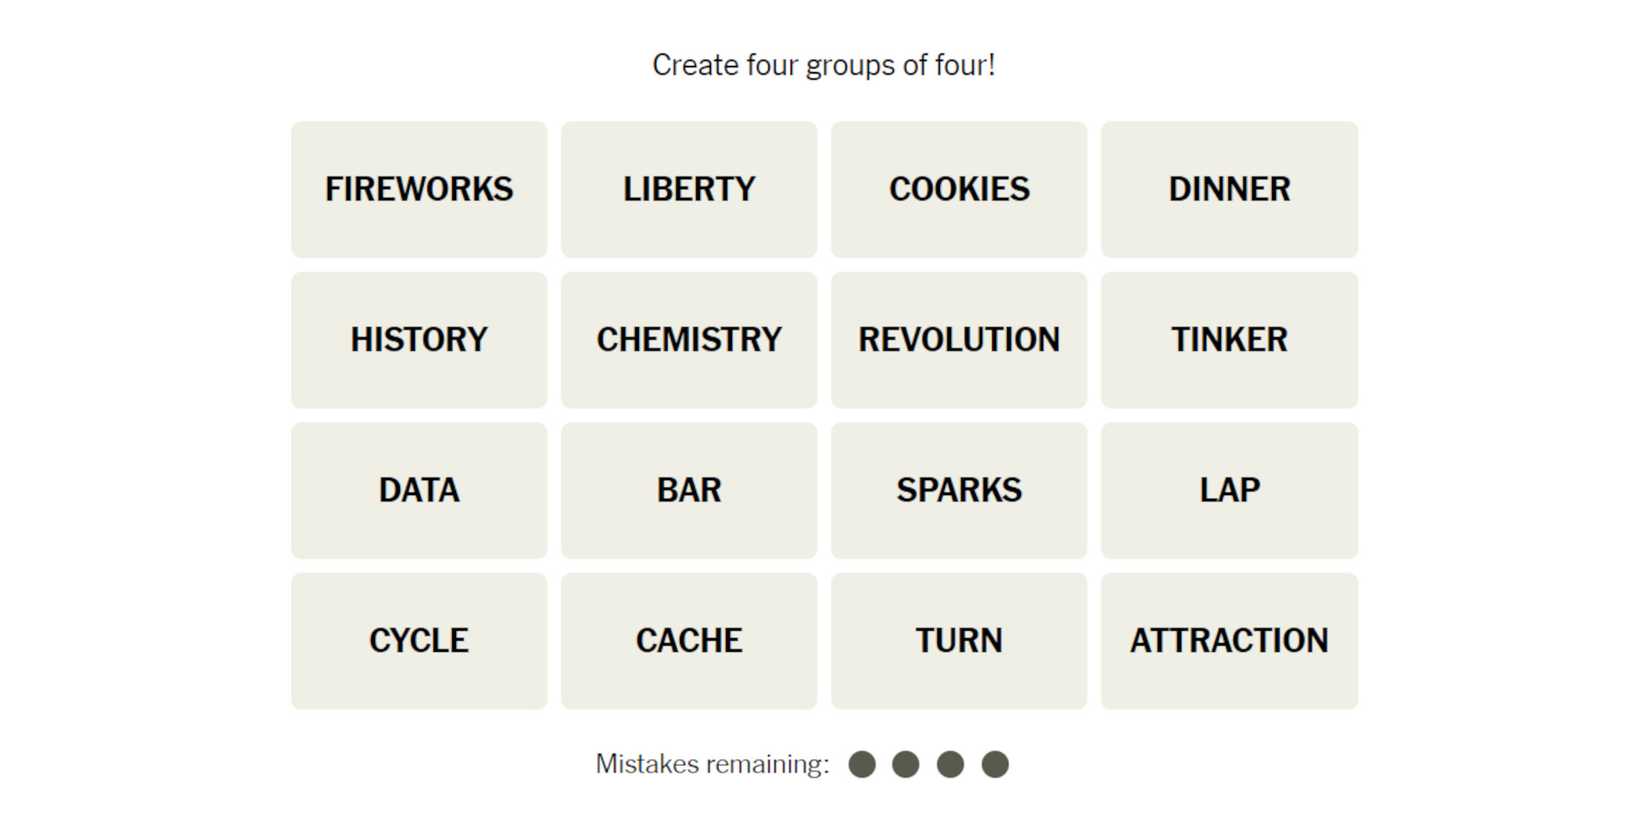The image size is (1650, 825).
Task: Choose the LAP tile
Action: point(1229,491)
